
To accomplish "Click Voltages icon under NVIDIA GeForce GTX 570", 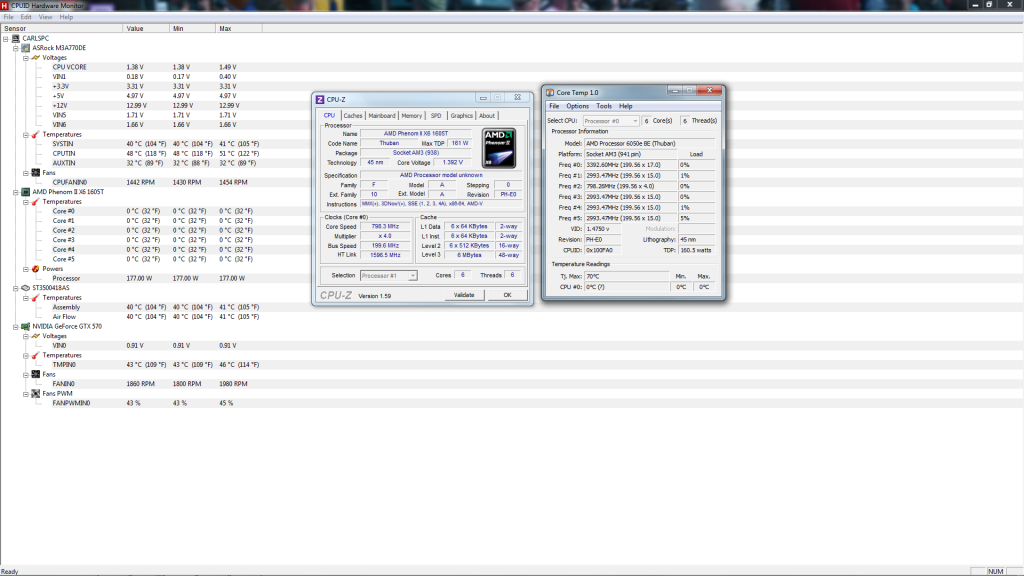I will coord(36,336).
